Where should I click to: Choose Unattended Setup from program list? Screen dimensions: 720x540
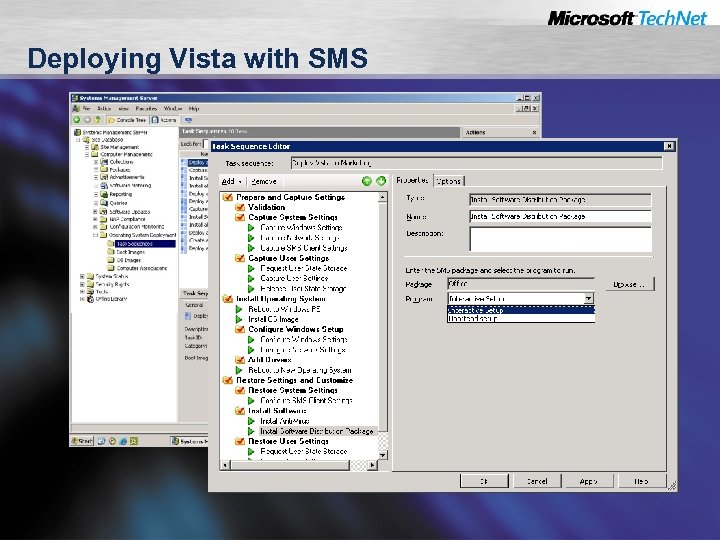click(x=521, y=318)
